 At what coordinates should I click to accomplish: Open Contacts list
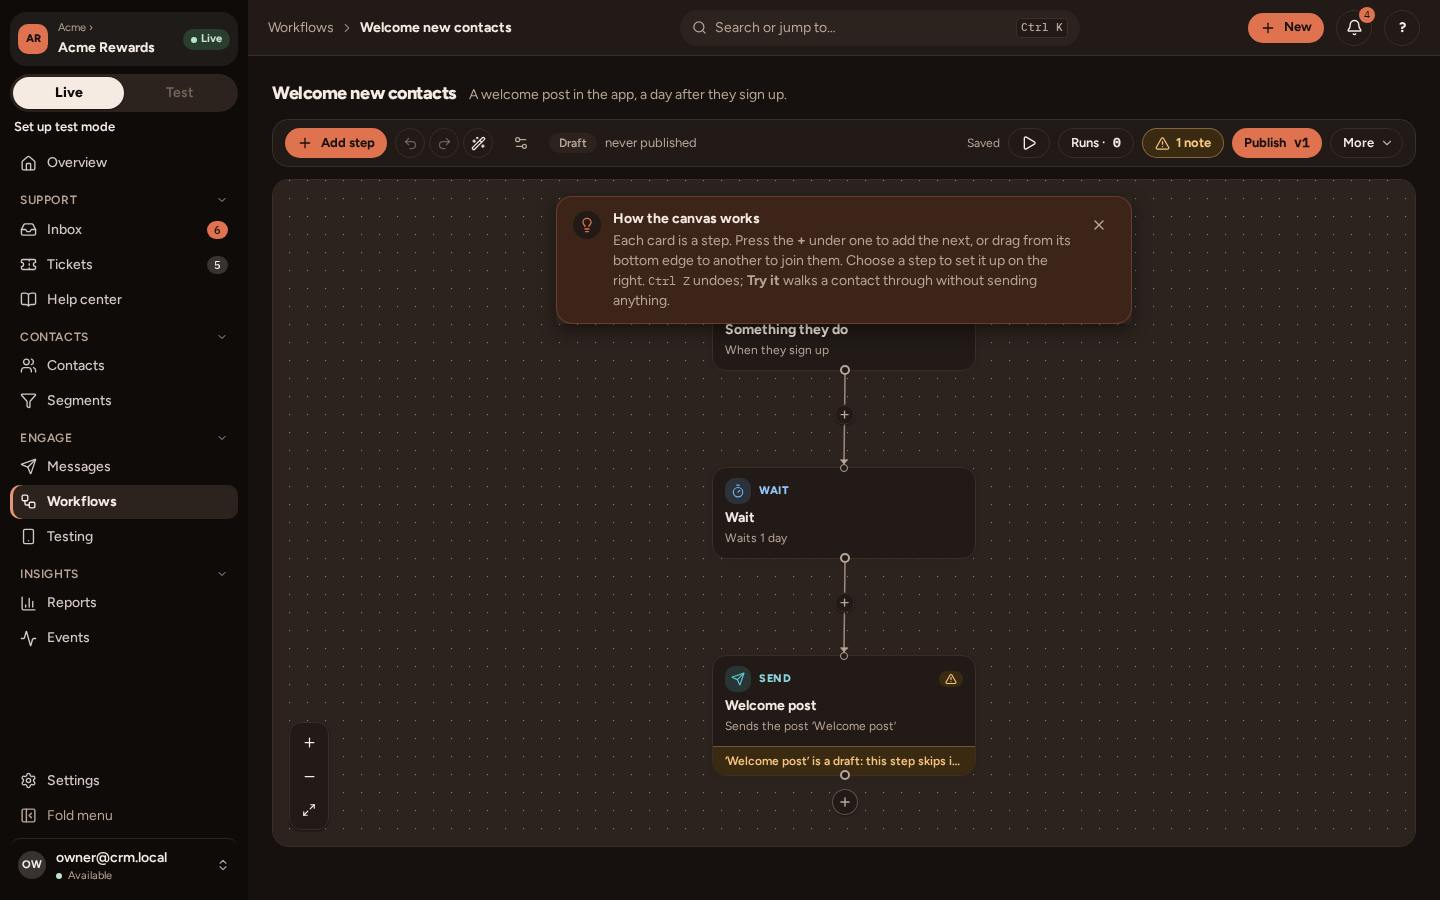(124, 366)
